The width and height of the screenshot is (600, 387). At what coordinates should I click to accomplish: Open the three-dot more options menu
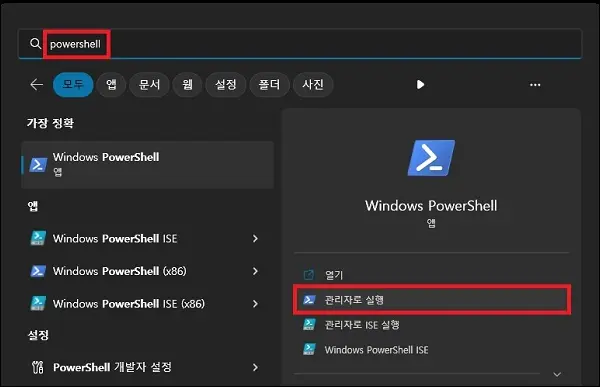535,85
